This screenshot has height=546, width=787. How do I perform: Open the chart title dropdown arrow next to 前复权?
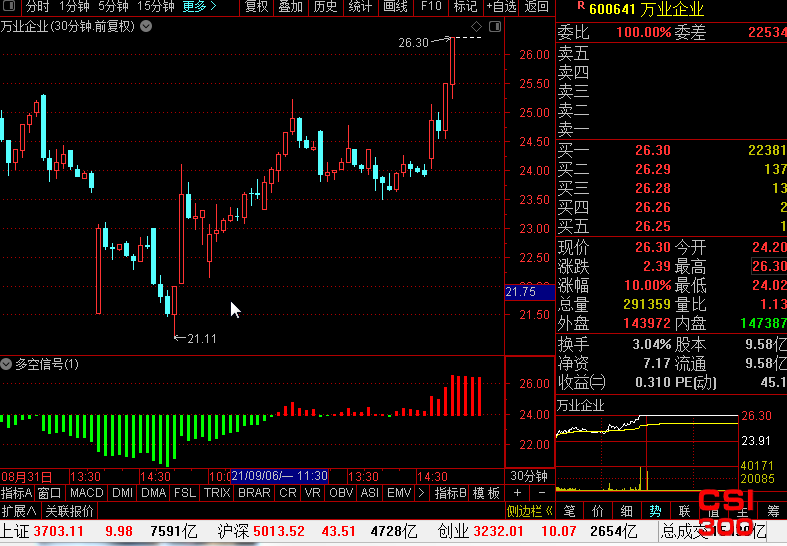[146, 26]
